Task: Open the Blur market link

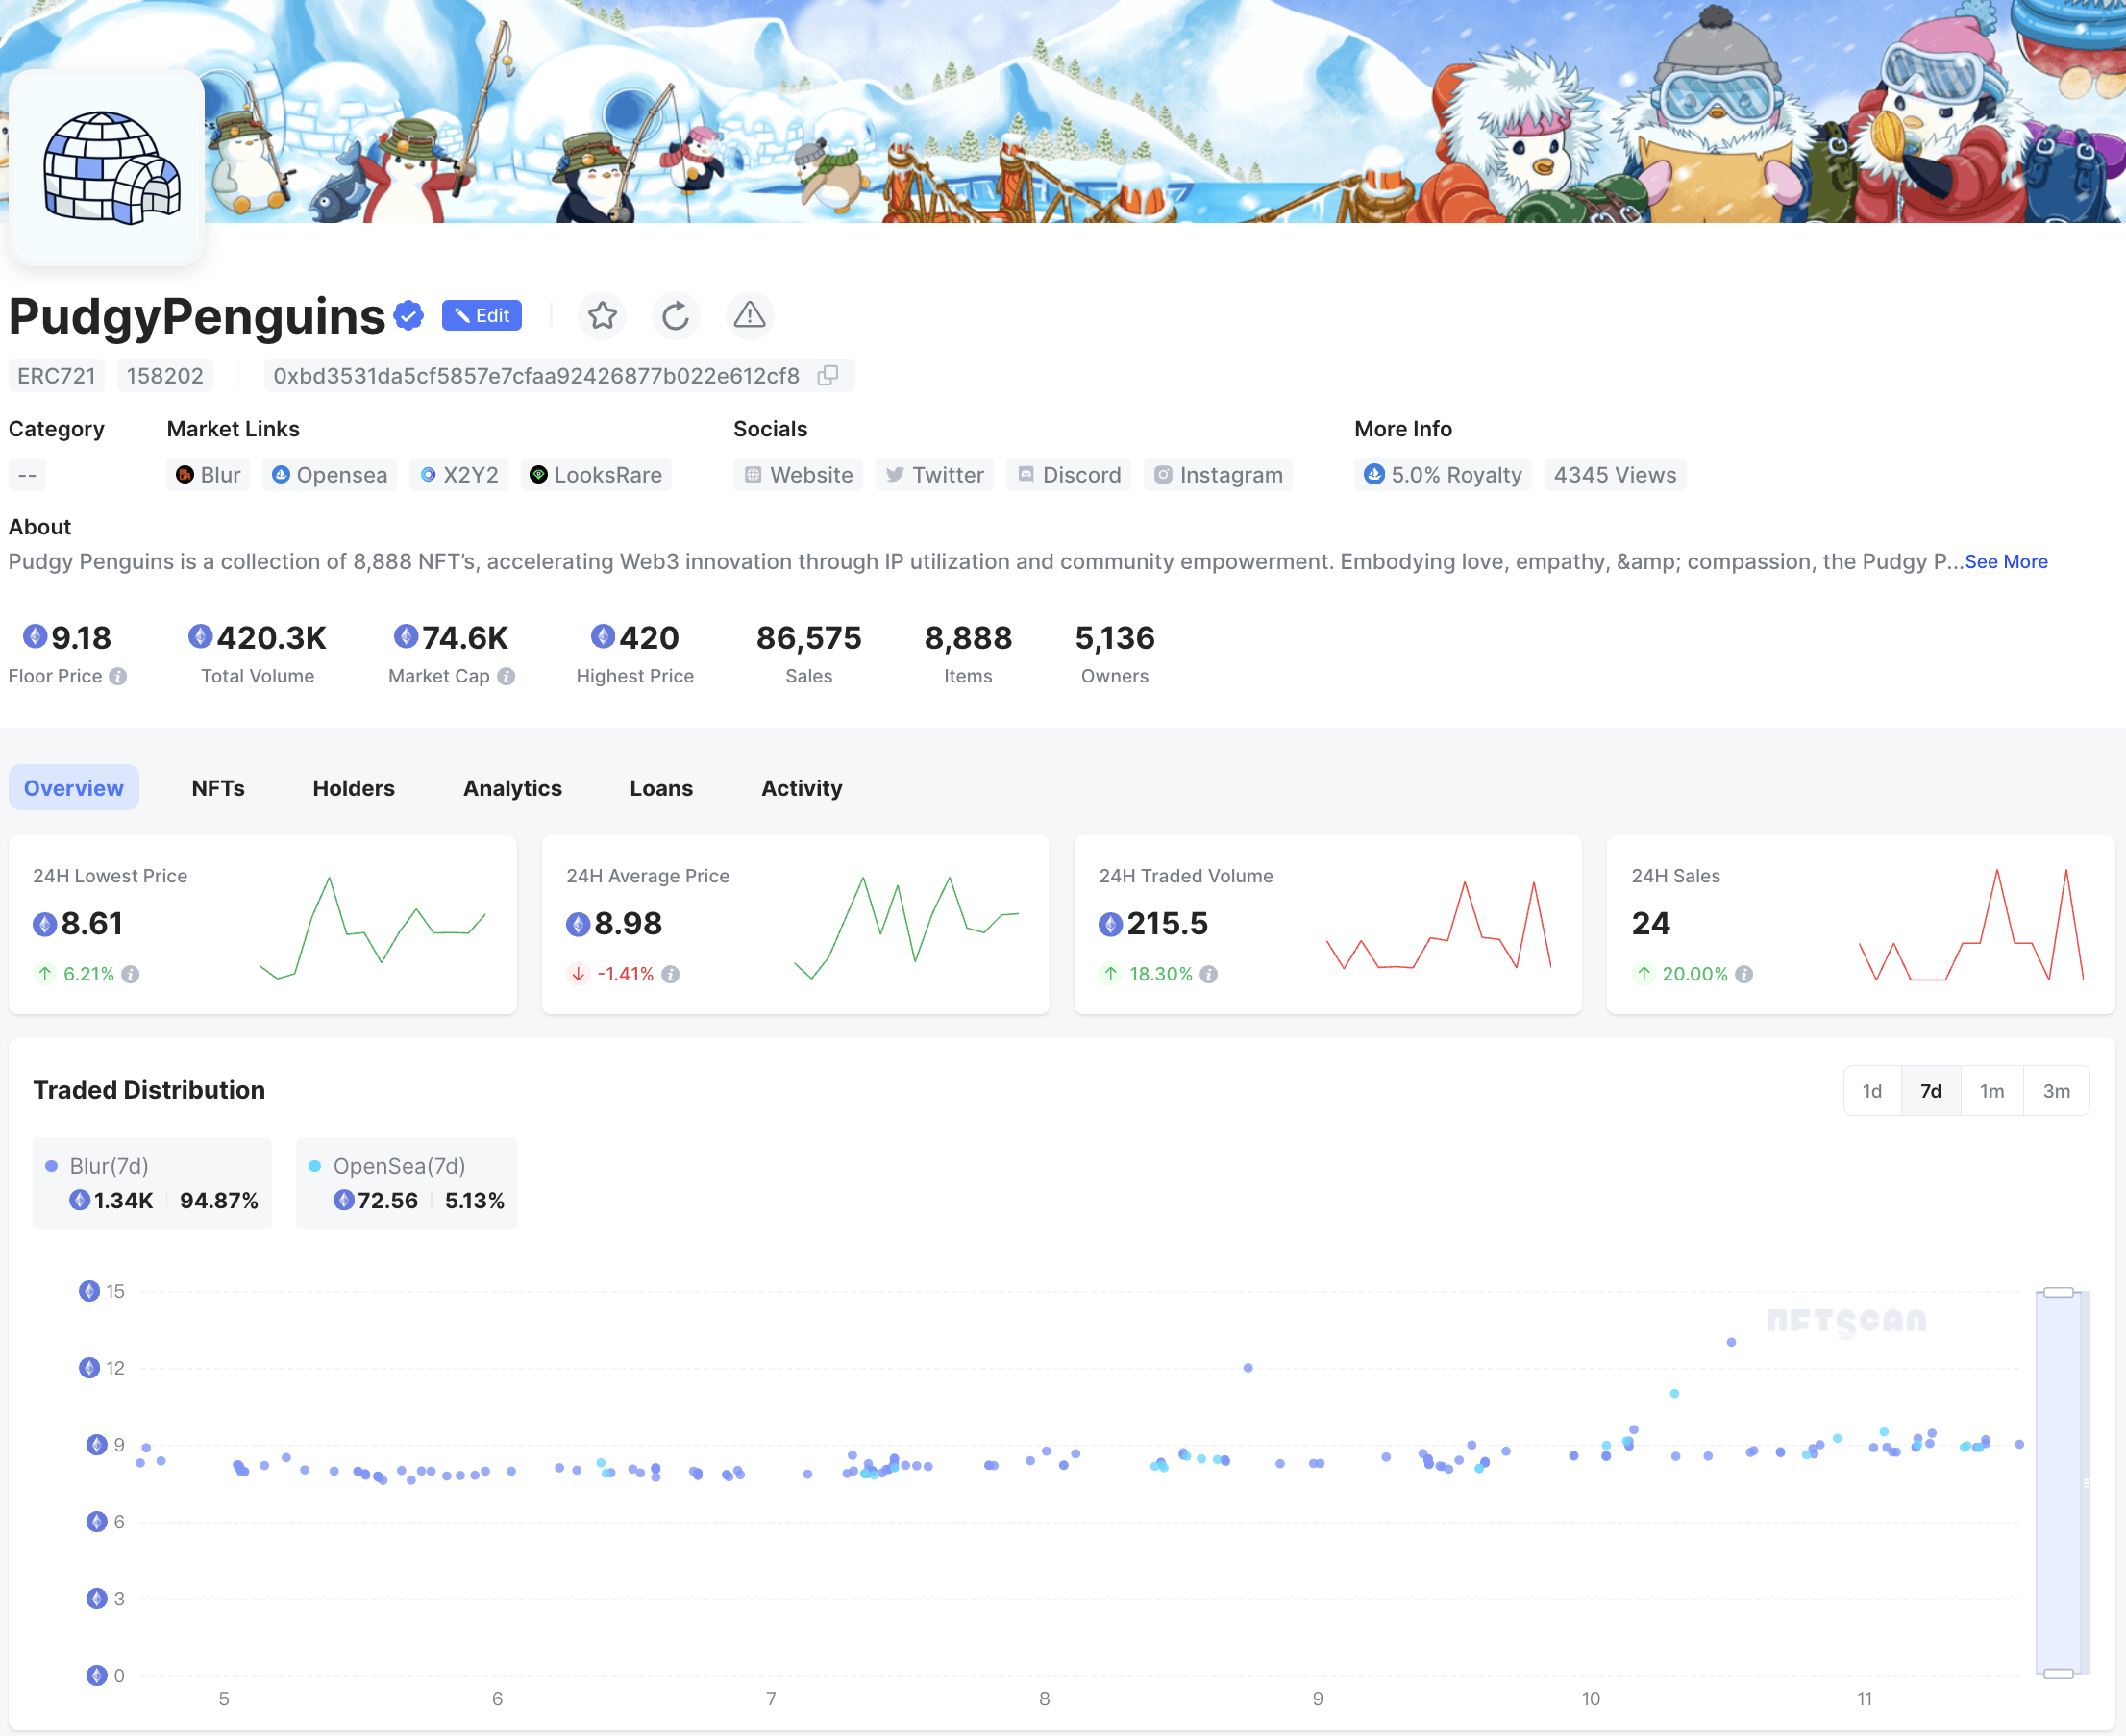Action: [208, 475]
